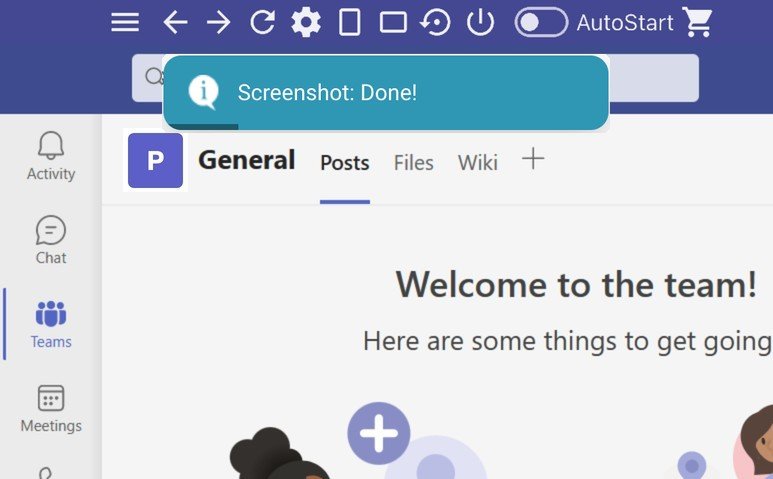This screenshot has height=479, width=773.
Task: Open the shopping cart icon
Action: [x=697, y=22]
